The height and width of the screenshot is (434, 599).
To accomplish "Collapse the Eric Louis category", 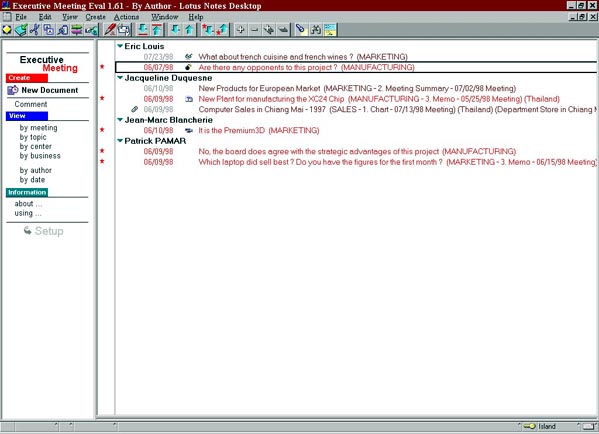I will [x=120, y=46].
